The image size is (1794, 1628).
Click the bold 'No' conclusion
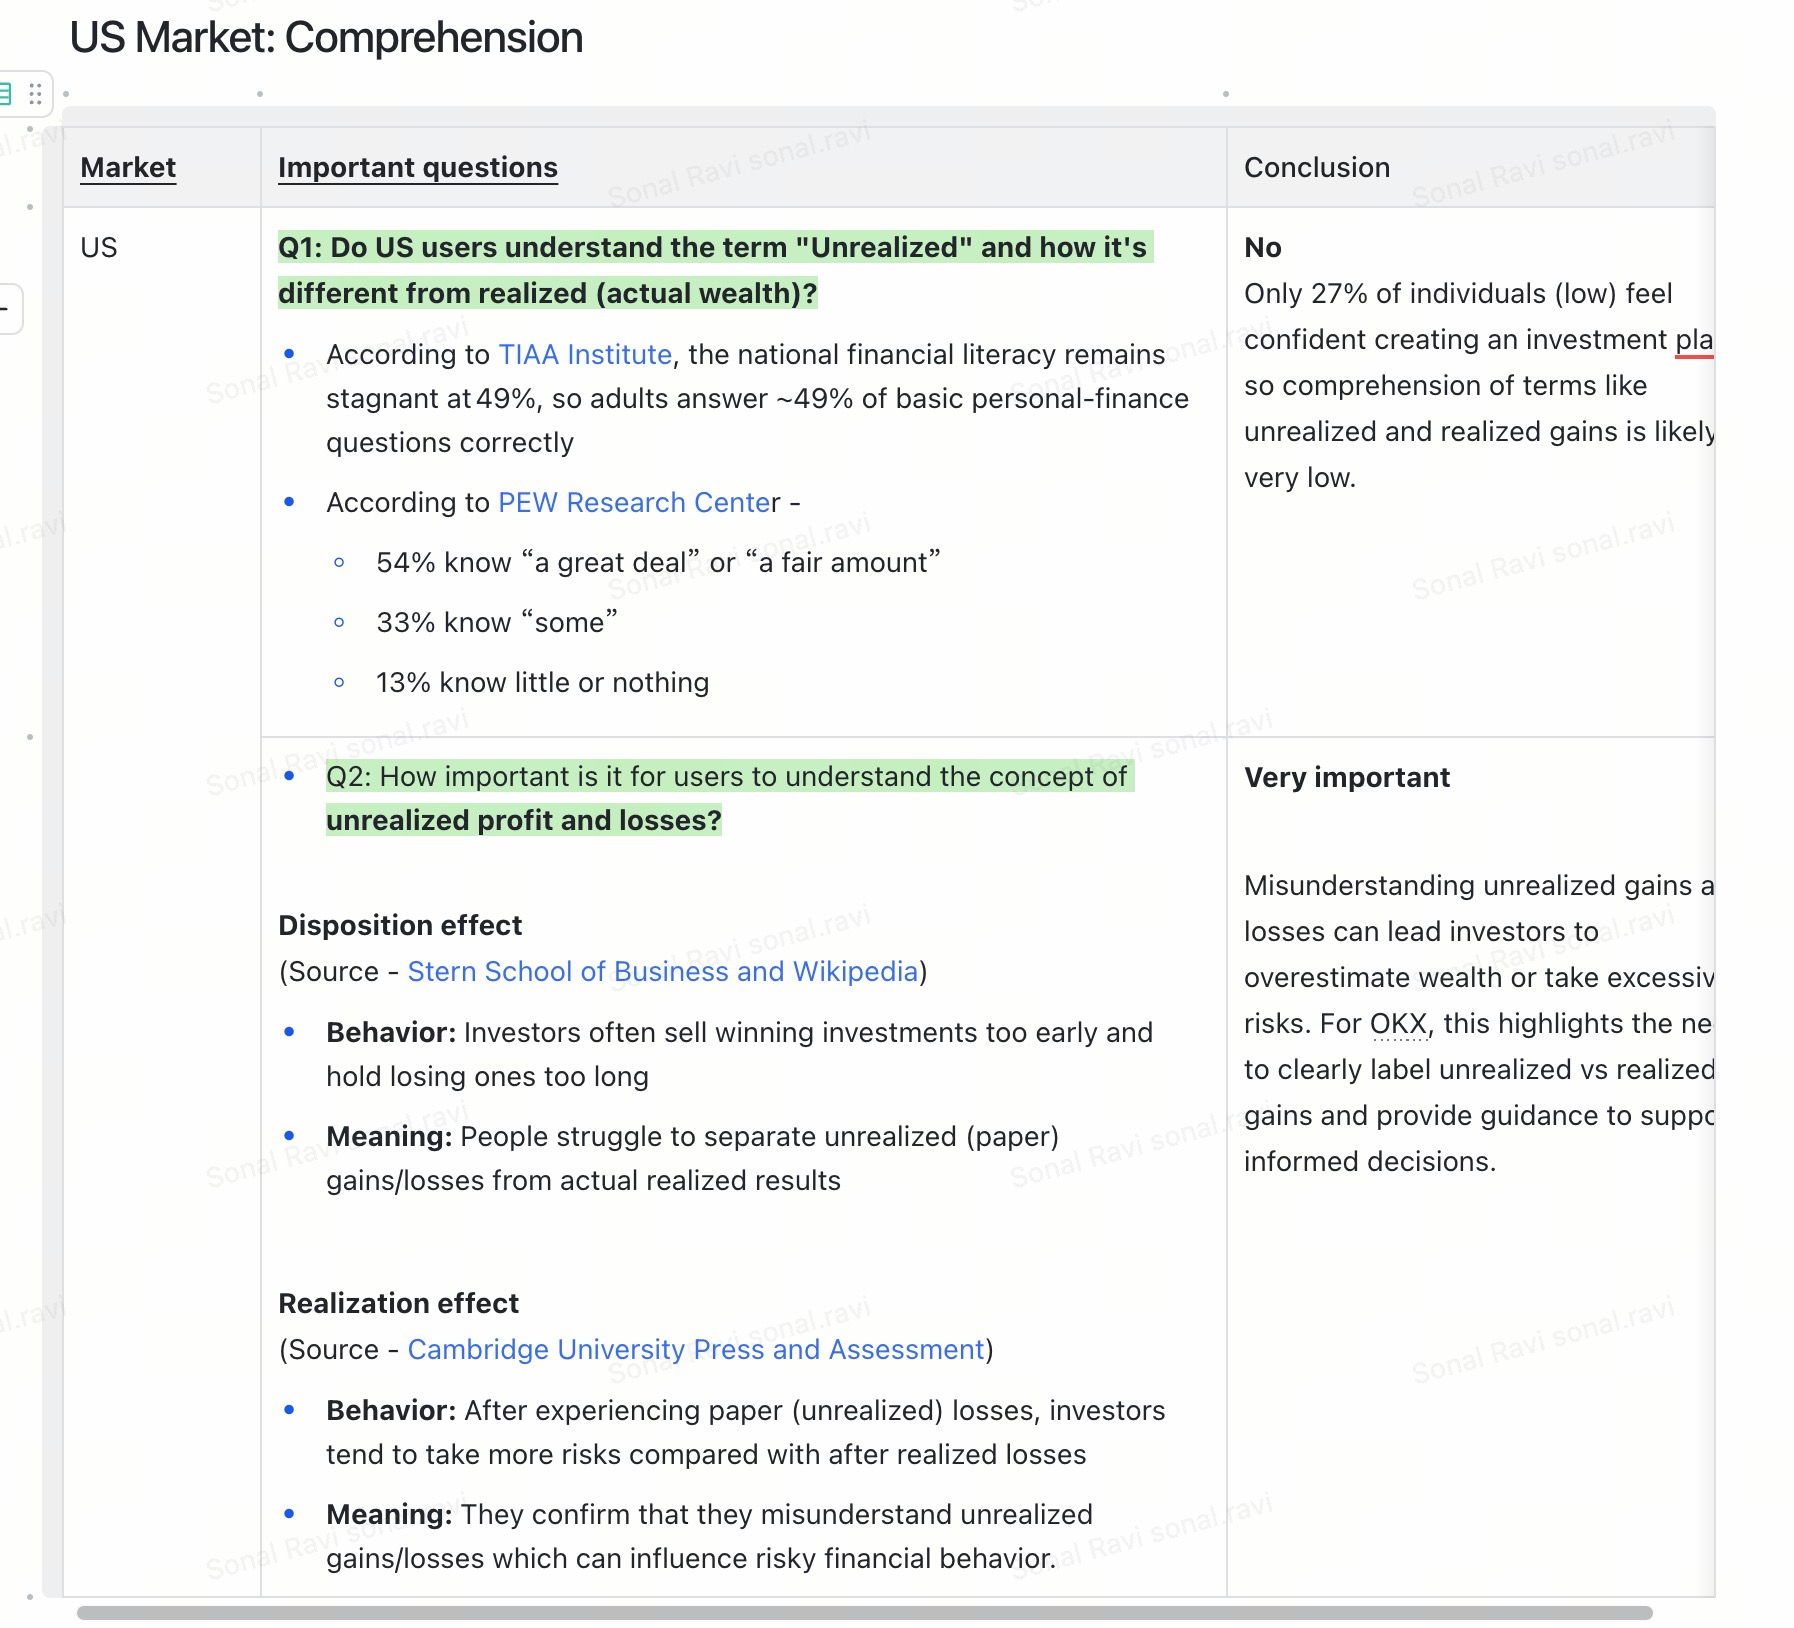1263,247
